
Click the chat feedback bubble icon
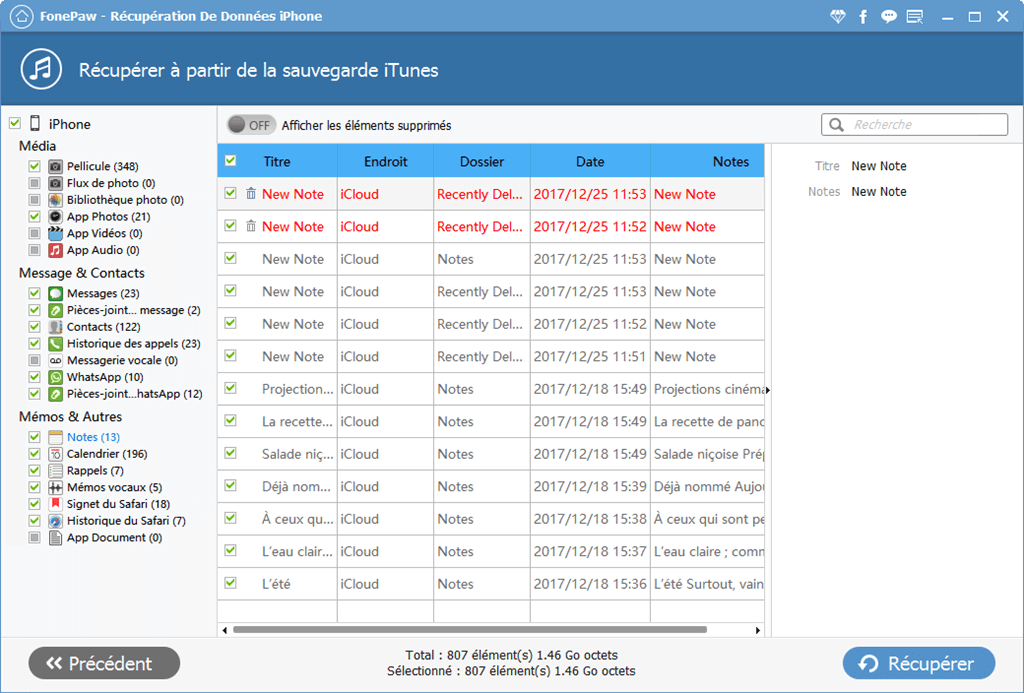[888, 17]
